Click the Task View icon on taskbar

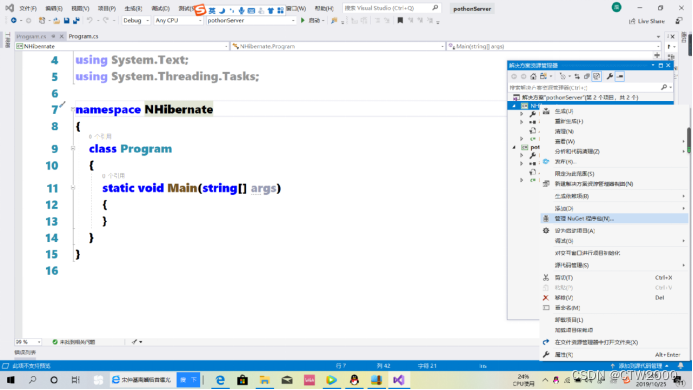pos(76,380)
